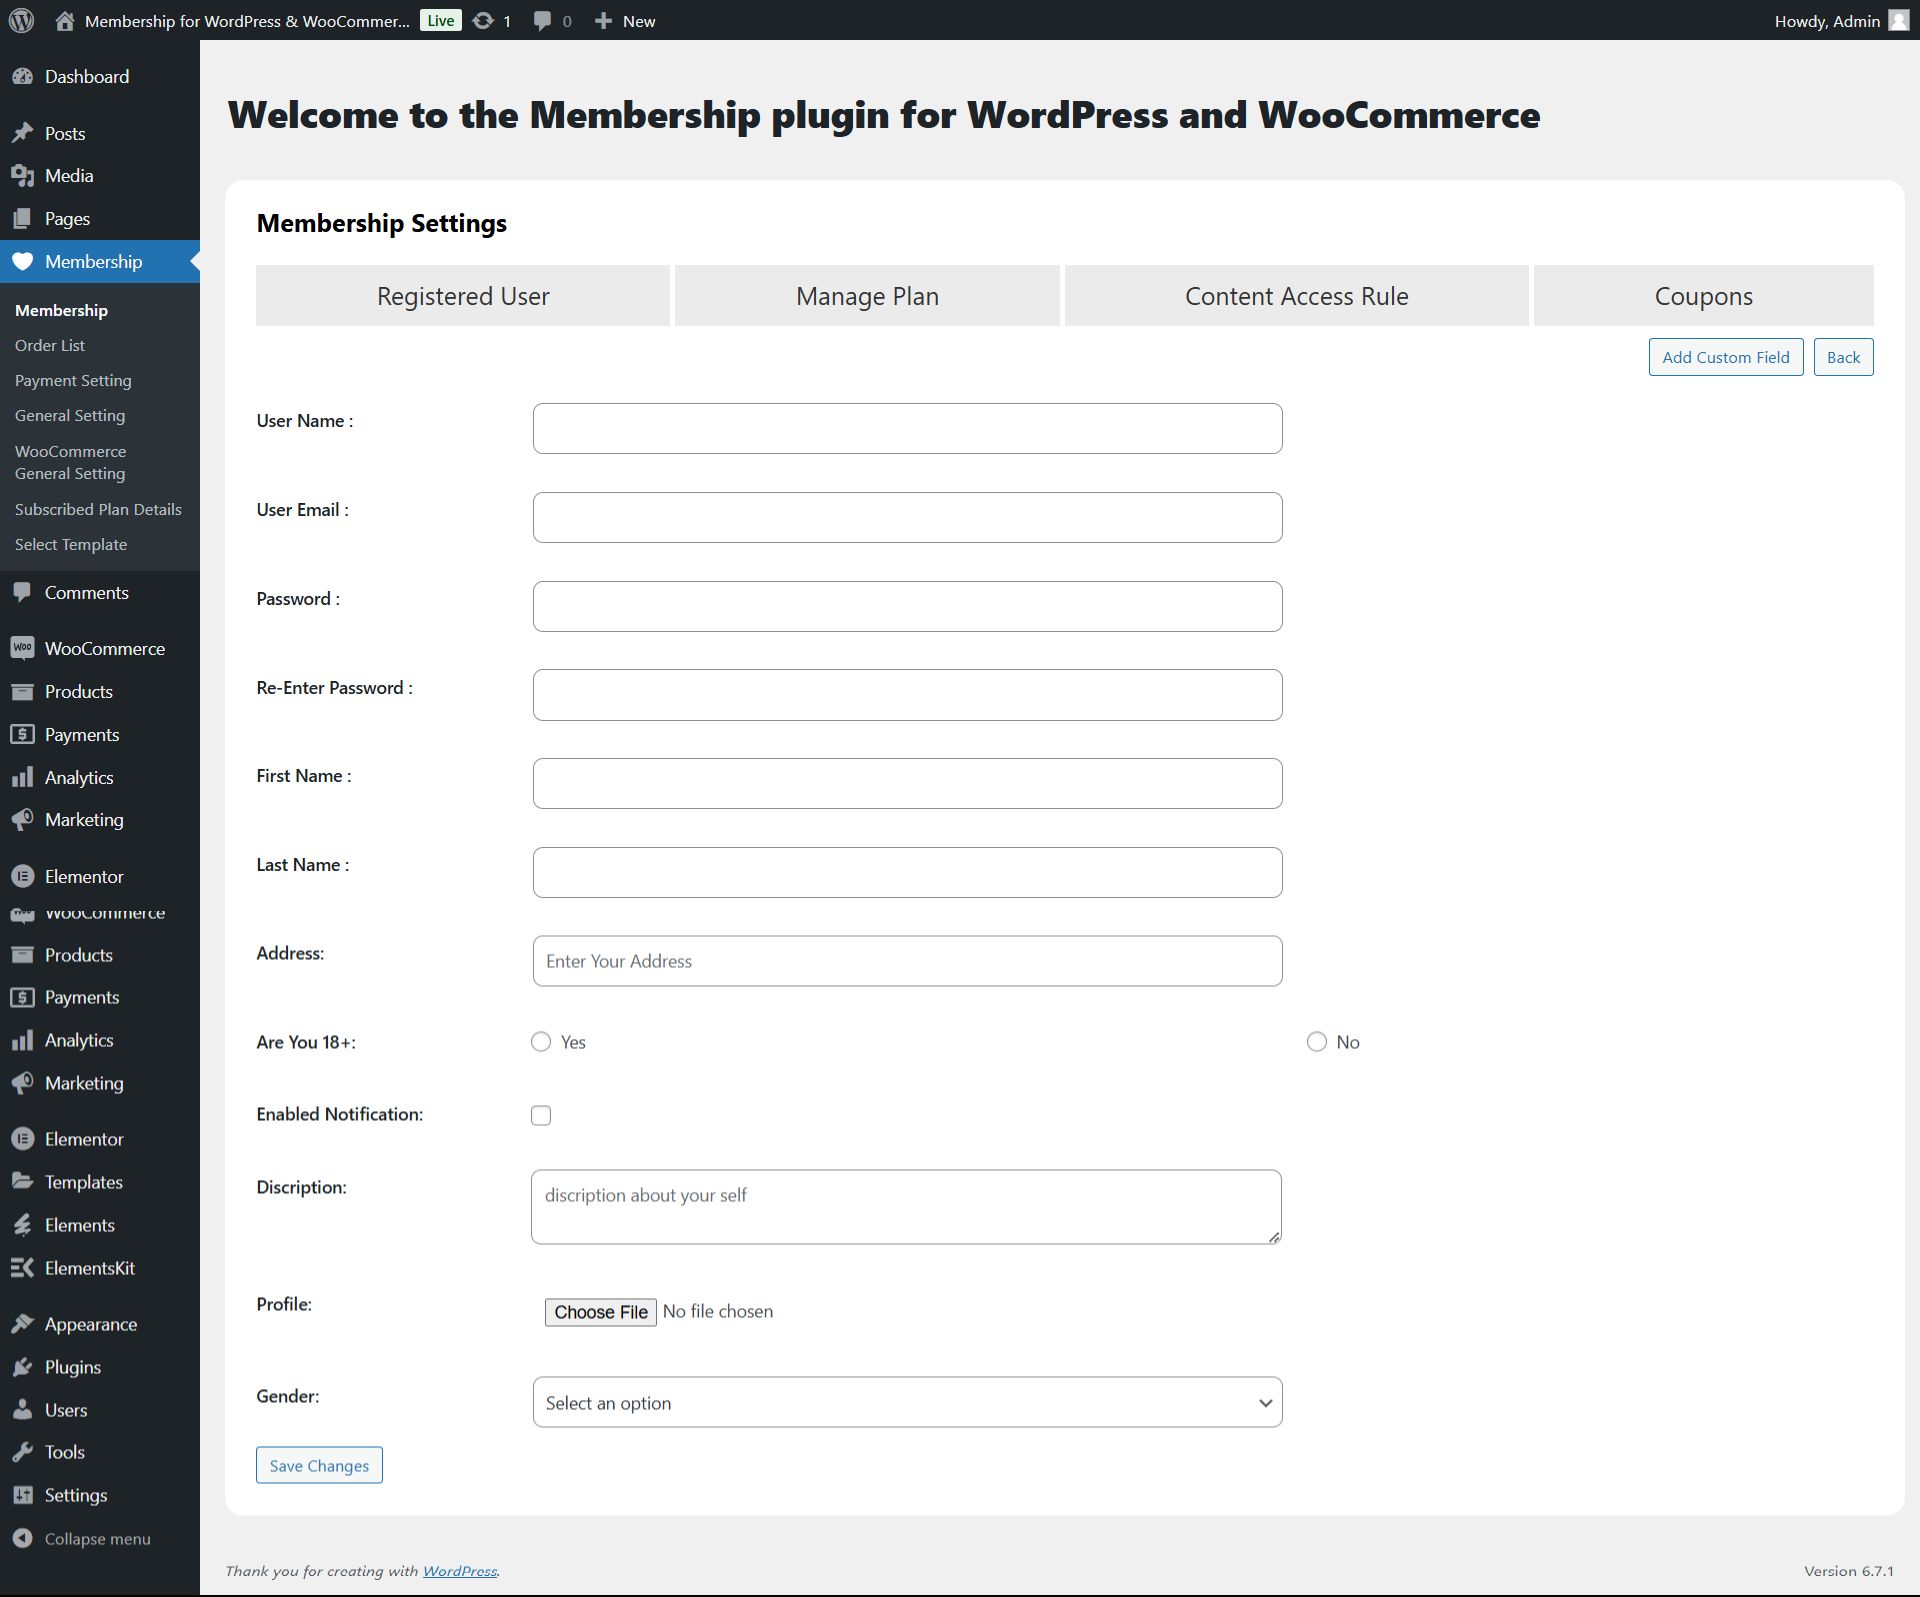
Task: Click the WordPress logo in the admin bar
Action: (21, 20)
